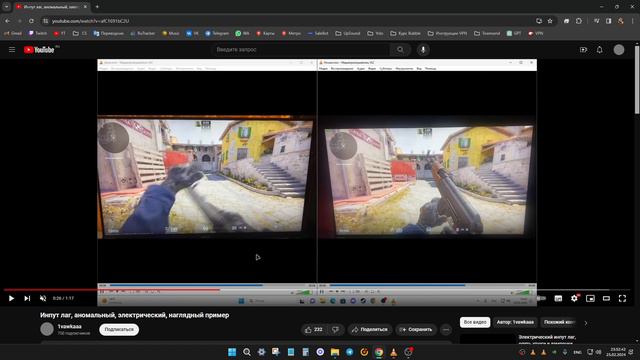Select the Автор: 1xwkaaa chip
Image resolution: width=640 pixels, height=360 pixels.
tap(515, 322)
